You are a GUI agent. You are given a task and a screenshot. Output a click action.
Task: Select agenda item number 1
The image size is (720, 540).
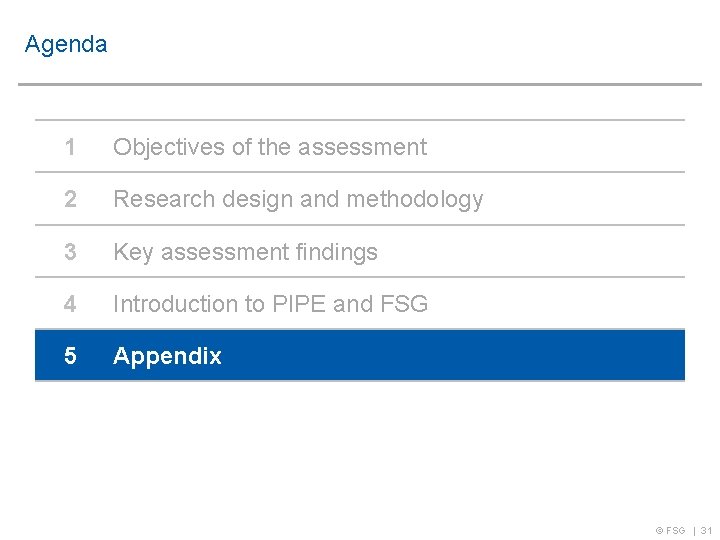pyautogui.click(x=70, y=147)
